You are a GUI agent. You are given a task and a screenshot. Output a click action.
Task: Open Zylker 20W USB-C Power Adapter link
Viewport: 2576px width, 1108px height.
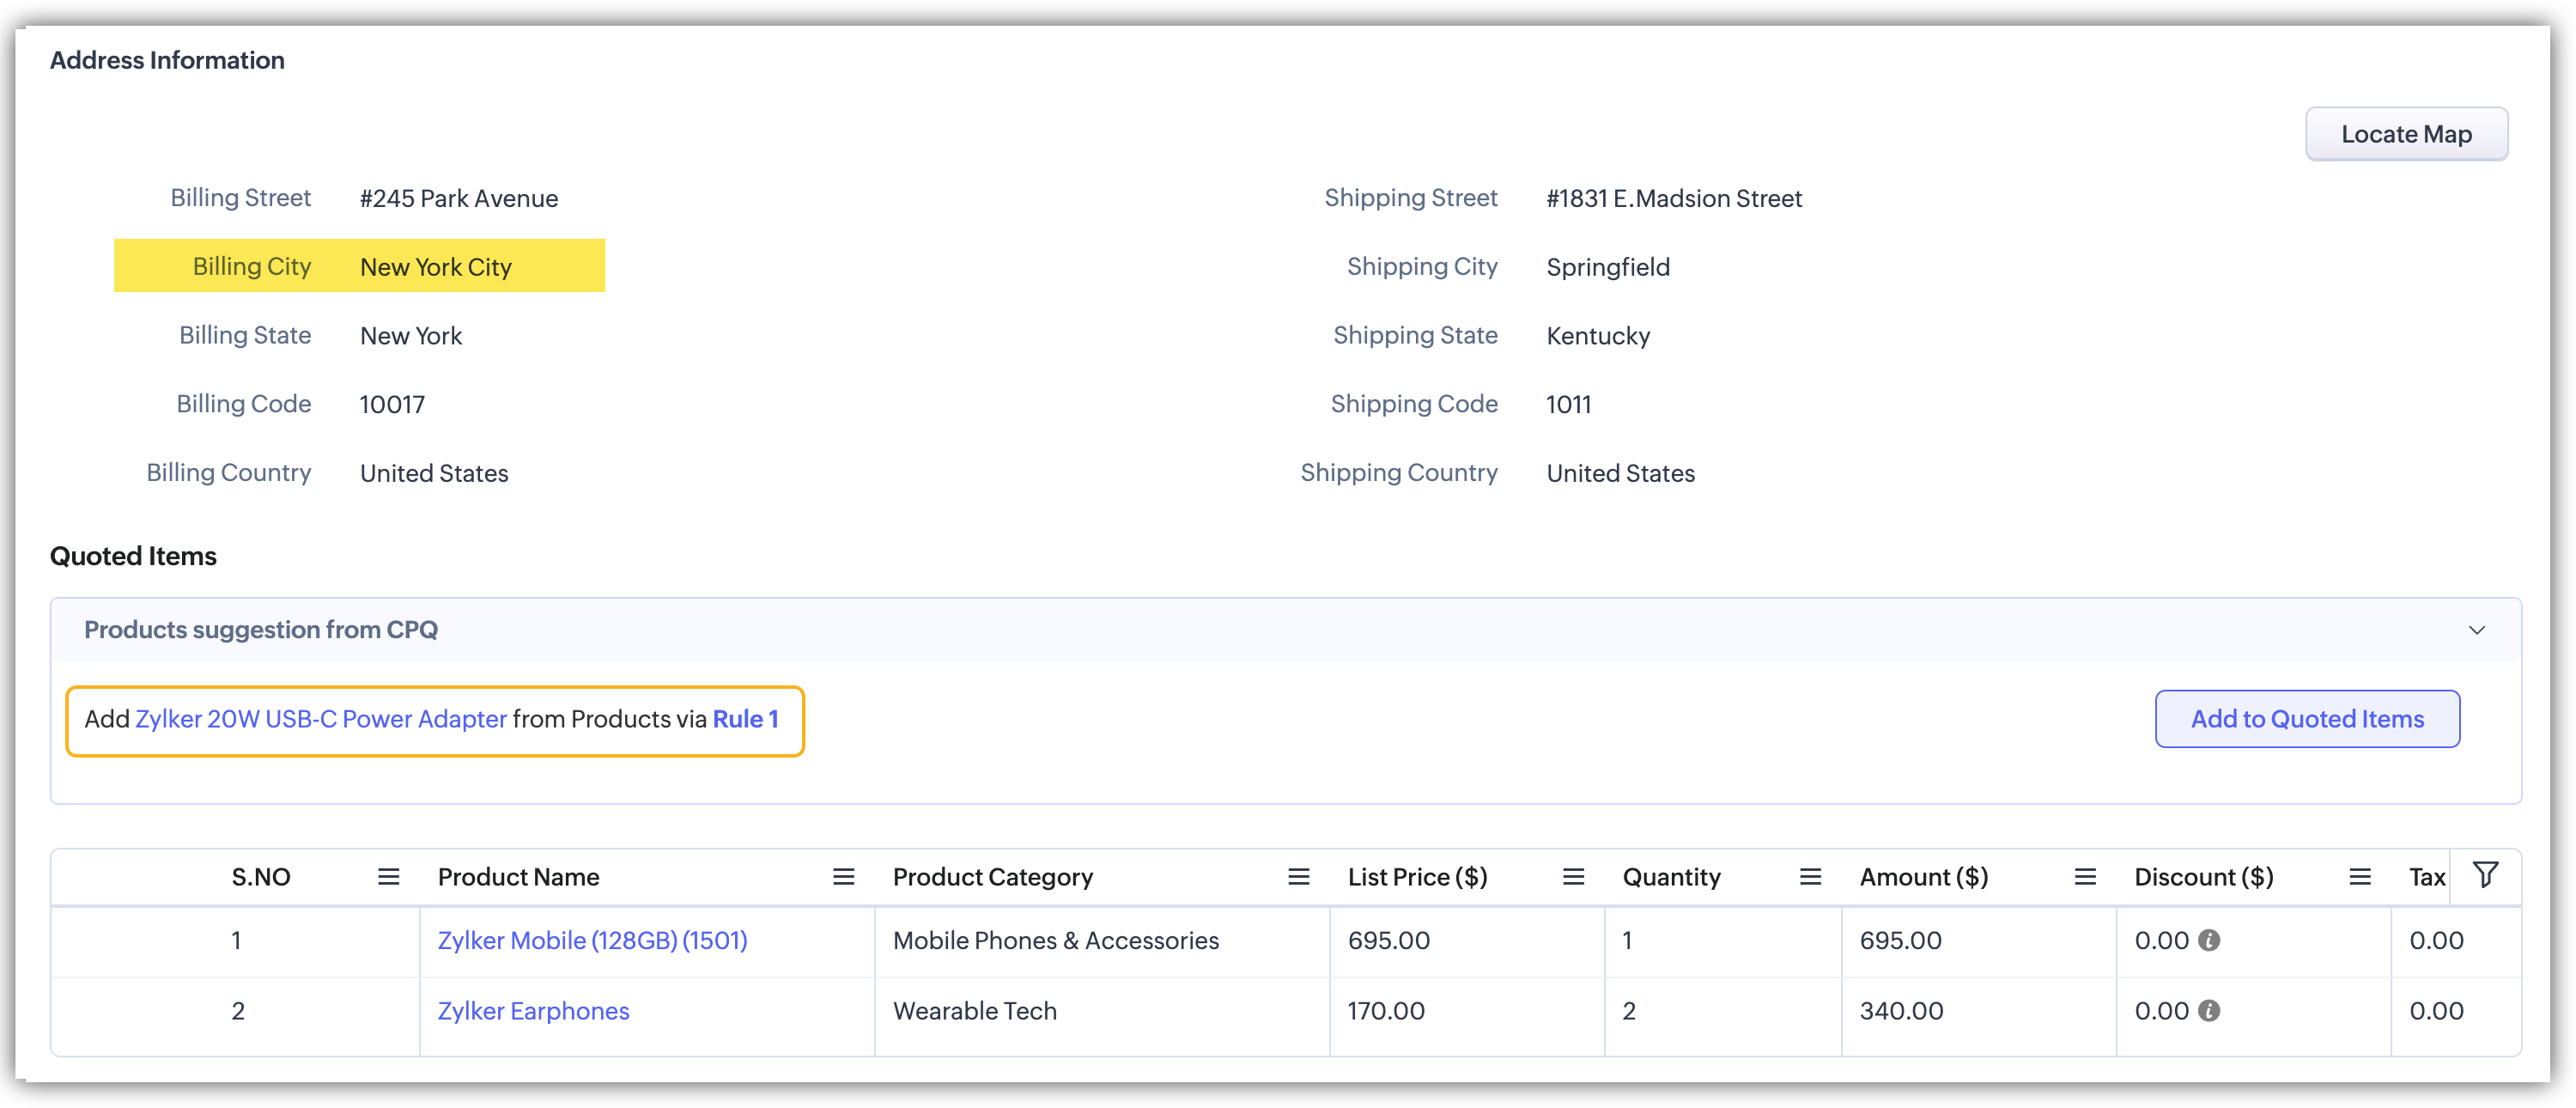(x=321, y=719)
